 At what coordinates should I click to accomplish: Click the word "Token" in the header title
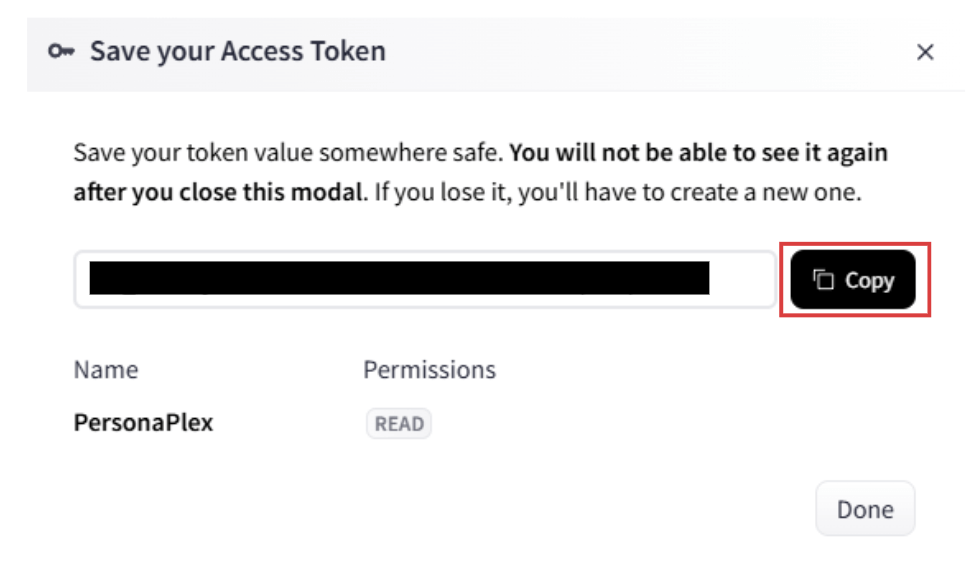click(x=347, y=51)
